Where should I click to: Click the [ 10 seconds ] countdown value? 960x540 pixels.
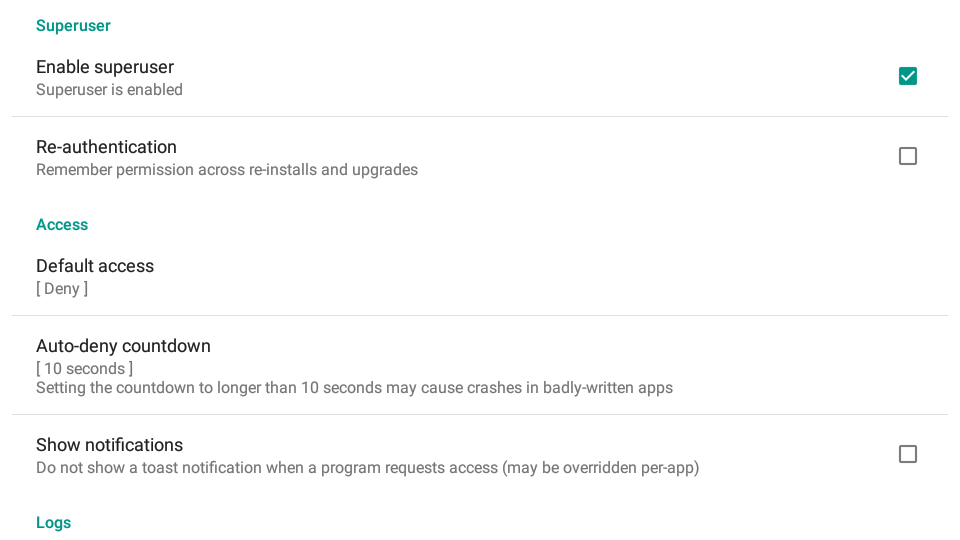(84, 369)
